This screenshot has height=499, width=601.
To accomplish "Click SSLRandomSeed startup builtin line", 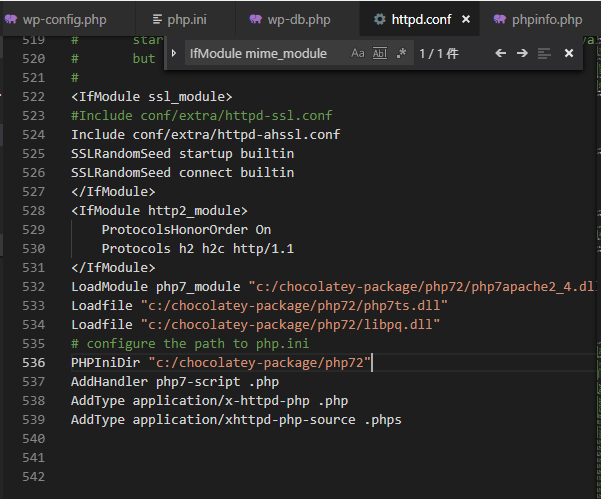I will pyautogui.click(x=182, y=153).
